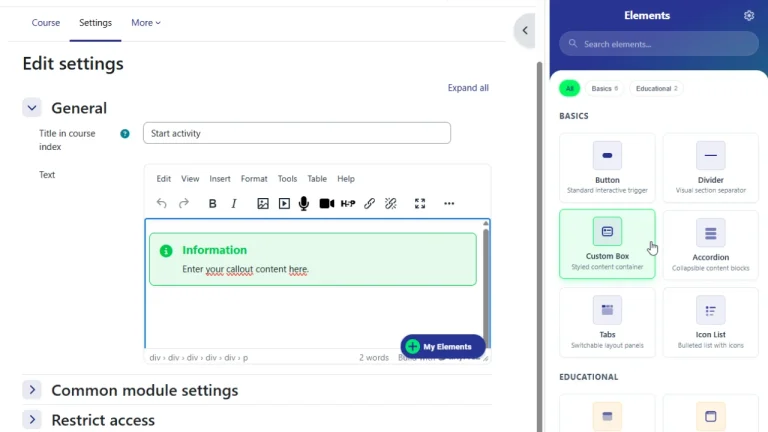Collapse the side drawer with the arrow button
768x432 pixels.
[525, 30]
